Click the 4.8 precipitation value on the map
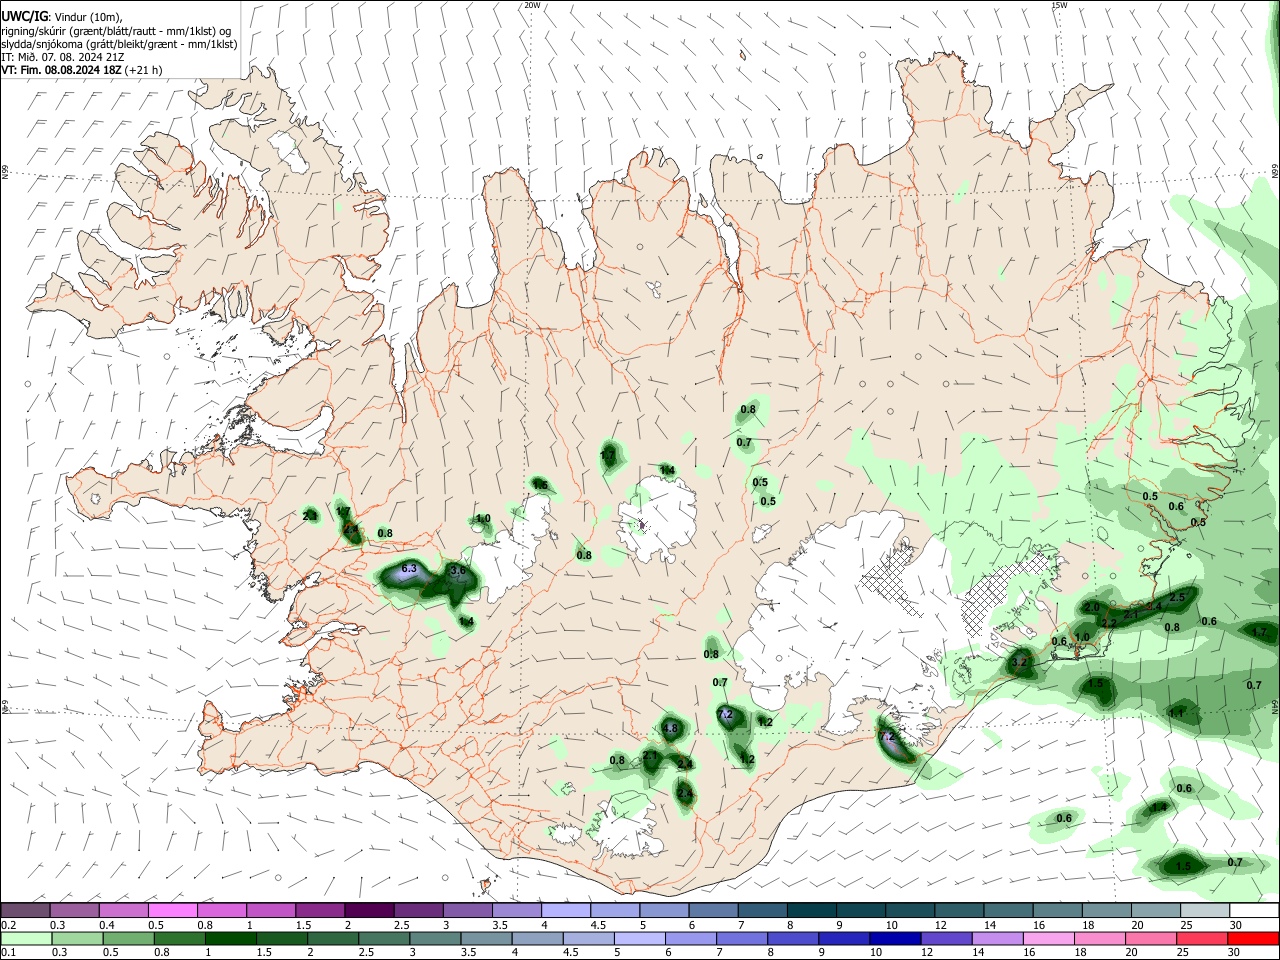The image size is (1280, 960). 670,728
